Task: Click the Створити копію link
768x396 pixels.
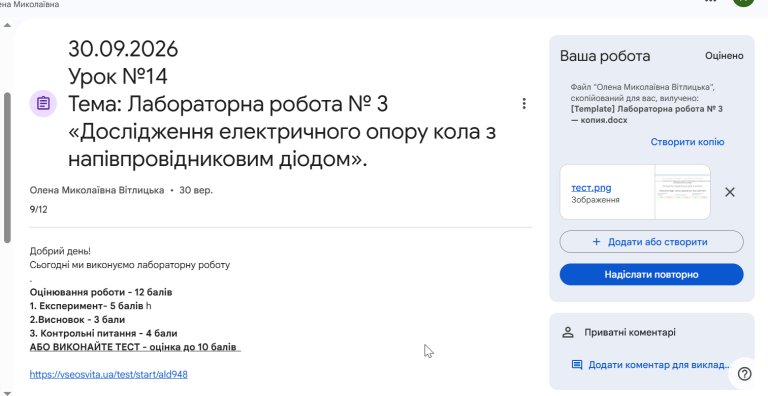Action: point(687,142)
